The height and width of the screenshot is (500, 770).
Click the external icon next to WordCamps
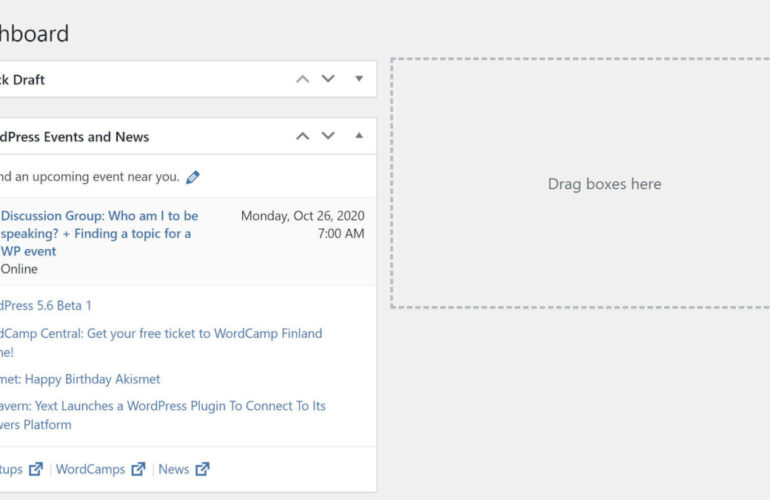pyautogui.click(x=138, y=469)
